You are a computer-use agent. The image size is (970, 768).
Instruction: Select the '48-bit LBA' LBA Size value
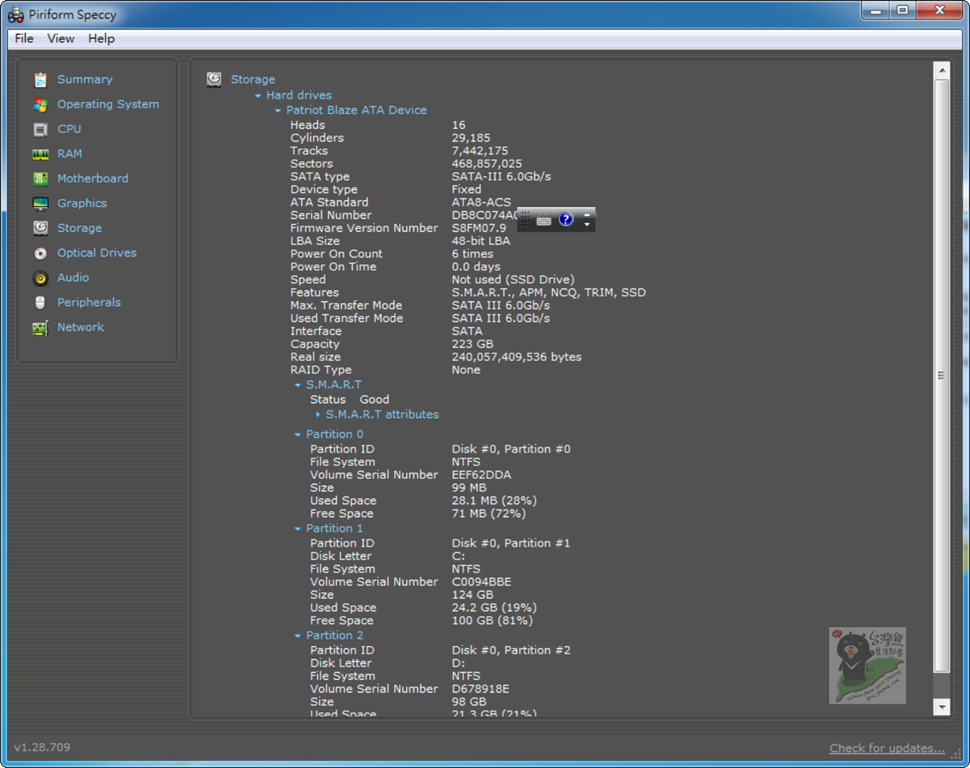481,241
